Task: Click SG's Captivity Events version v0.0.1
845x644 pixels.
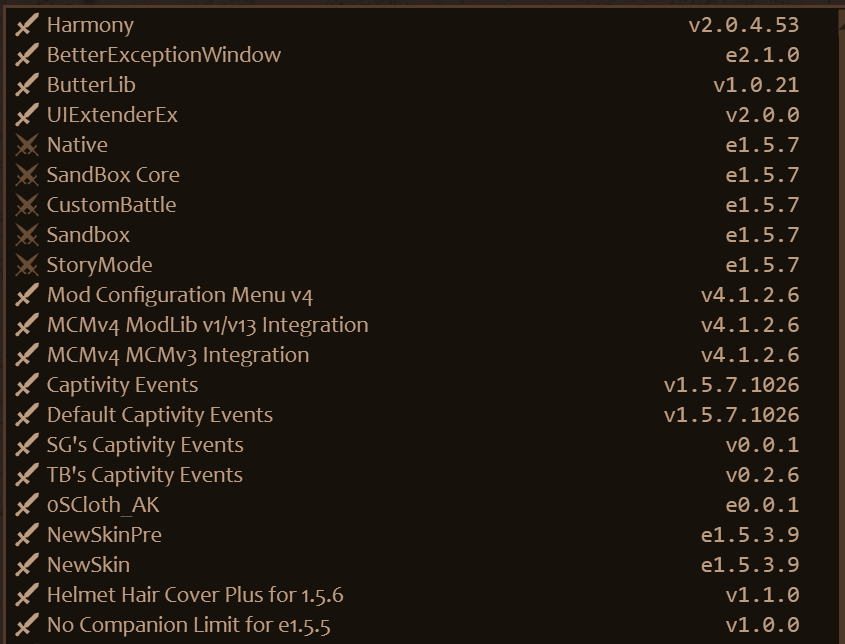Action: (763, 445)
